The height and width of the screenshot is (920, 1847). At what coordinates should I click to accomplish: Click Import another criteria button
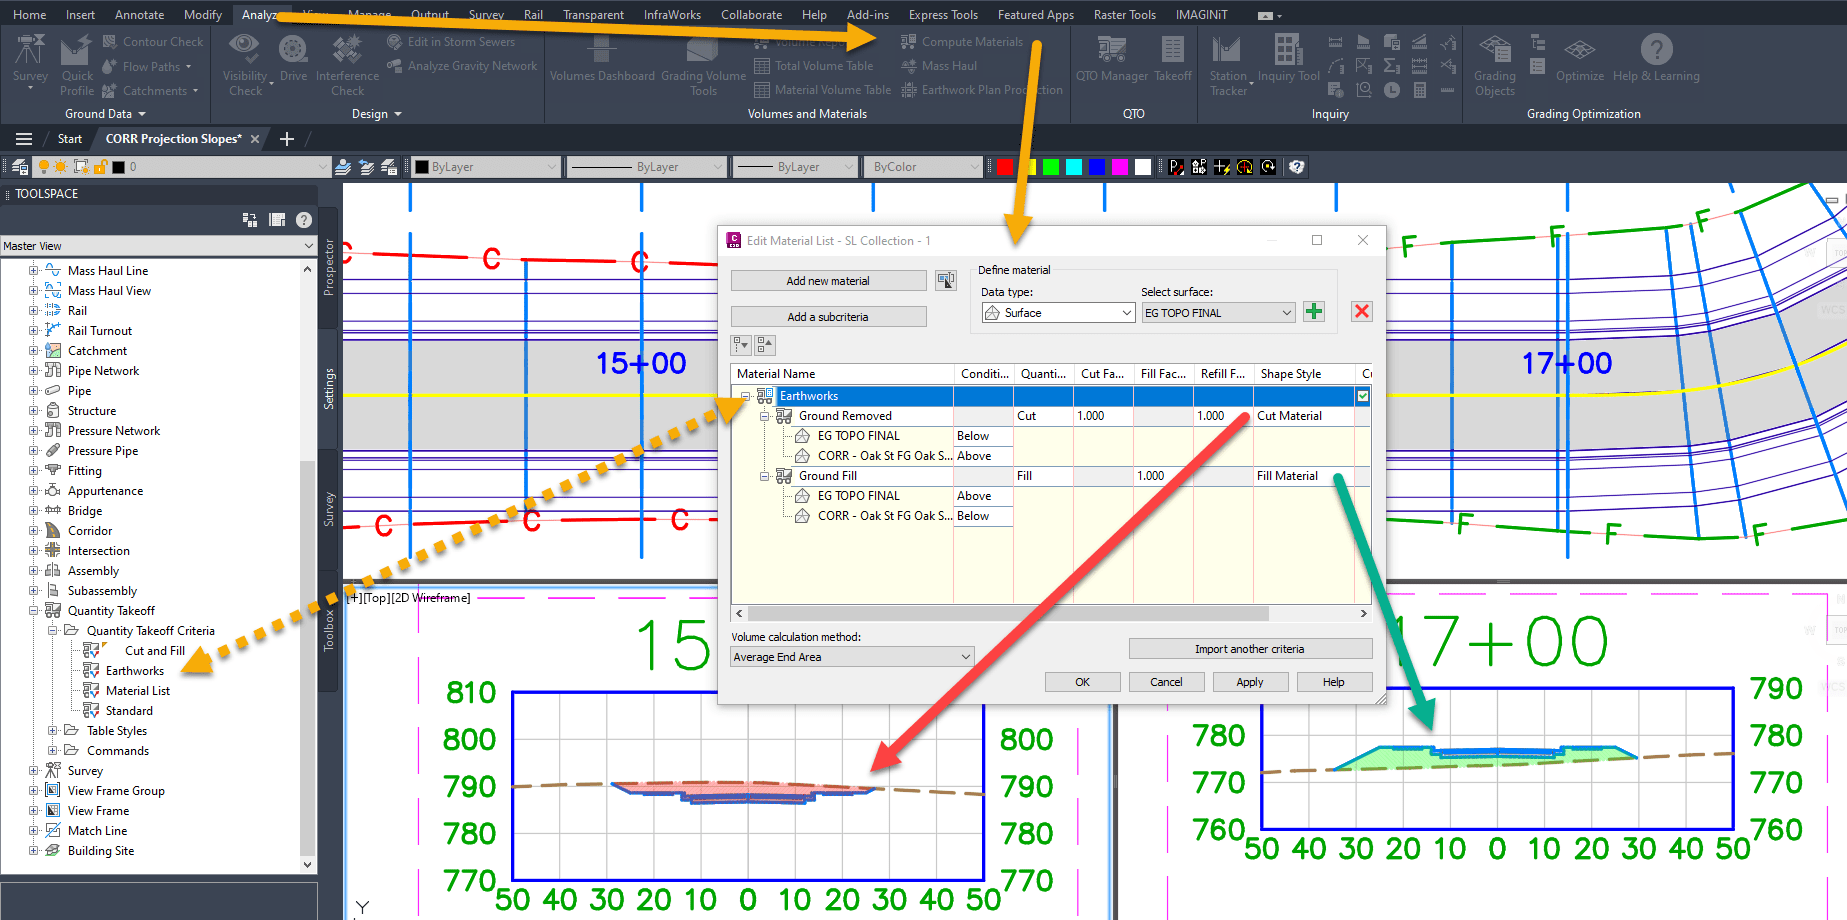1250,649
